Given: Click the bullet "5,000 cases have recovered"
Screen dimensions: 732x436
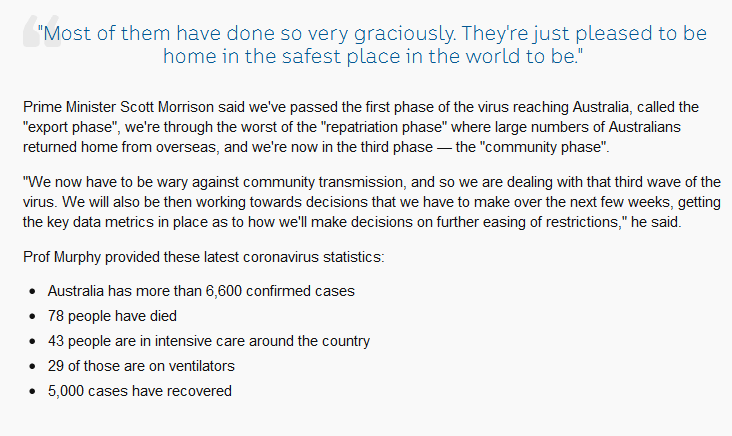Looking at the screenshot, I should pyautogui.click(x=140, y=391).
